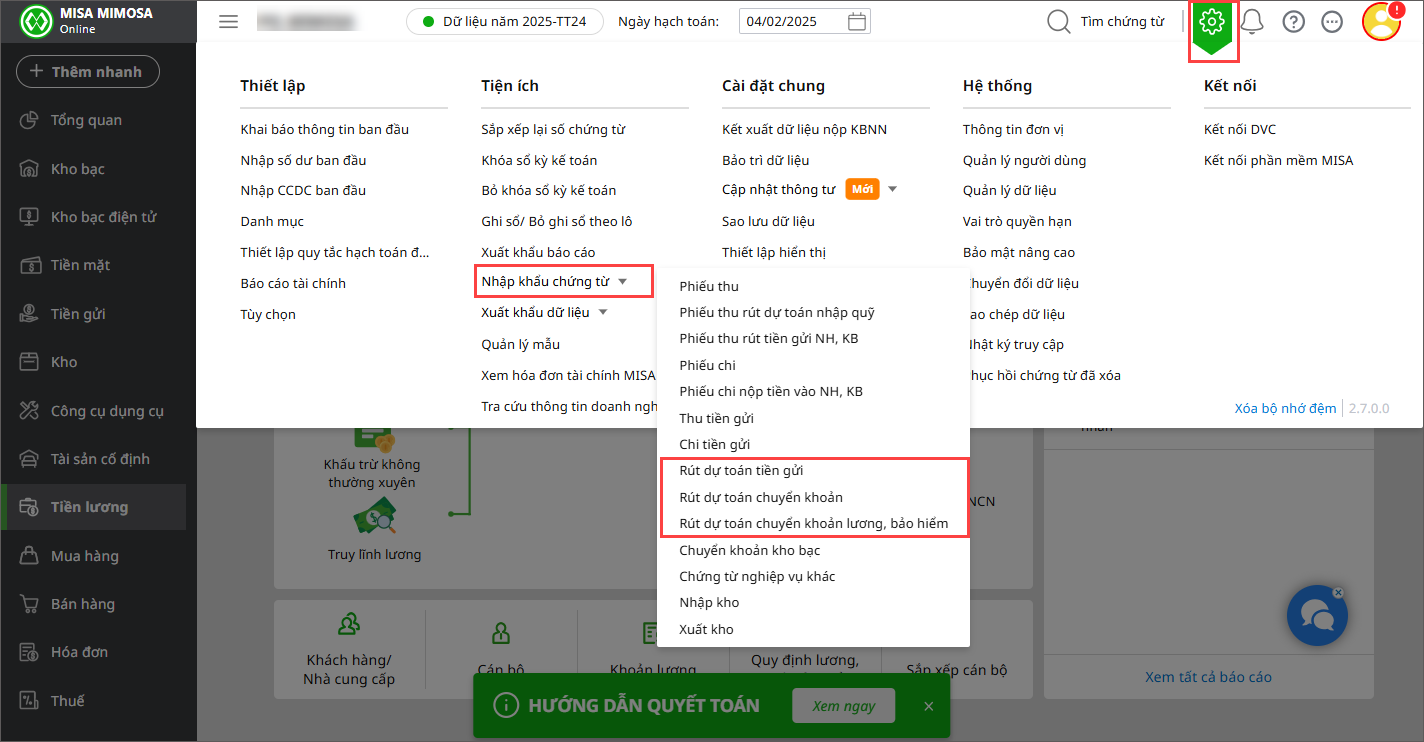Image resolution: width=1424 pixels, height=742 pixels.
Task: Open the notifications bell
Action: pyautogui.click(x=1252, y=22)
